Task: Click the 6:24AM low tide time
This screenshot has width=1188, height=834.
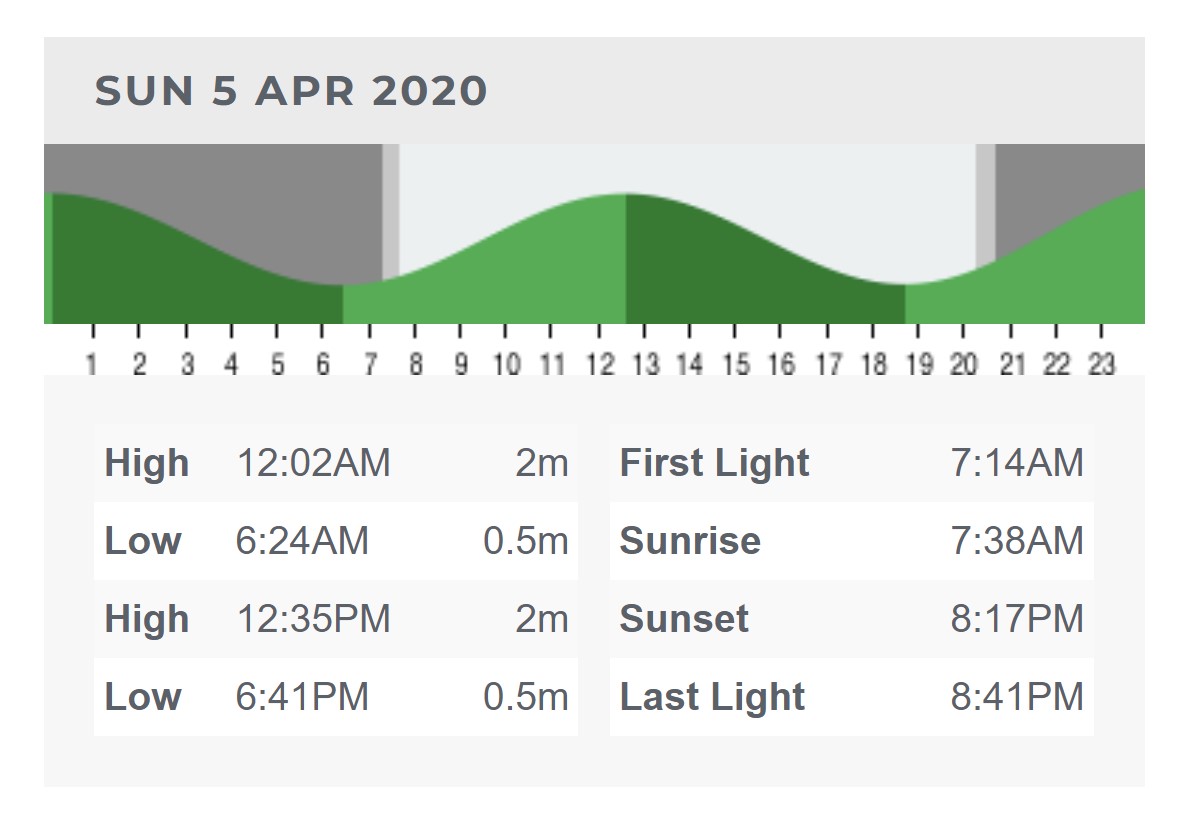Action: 302,541
